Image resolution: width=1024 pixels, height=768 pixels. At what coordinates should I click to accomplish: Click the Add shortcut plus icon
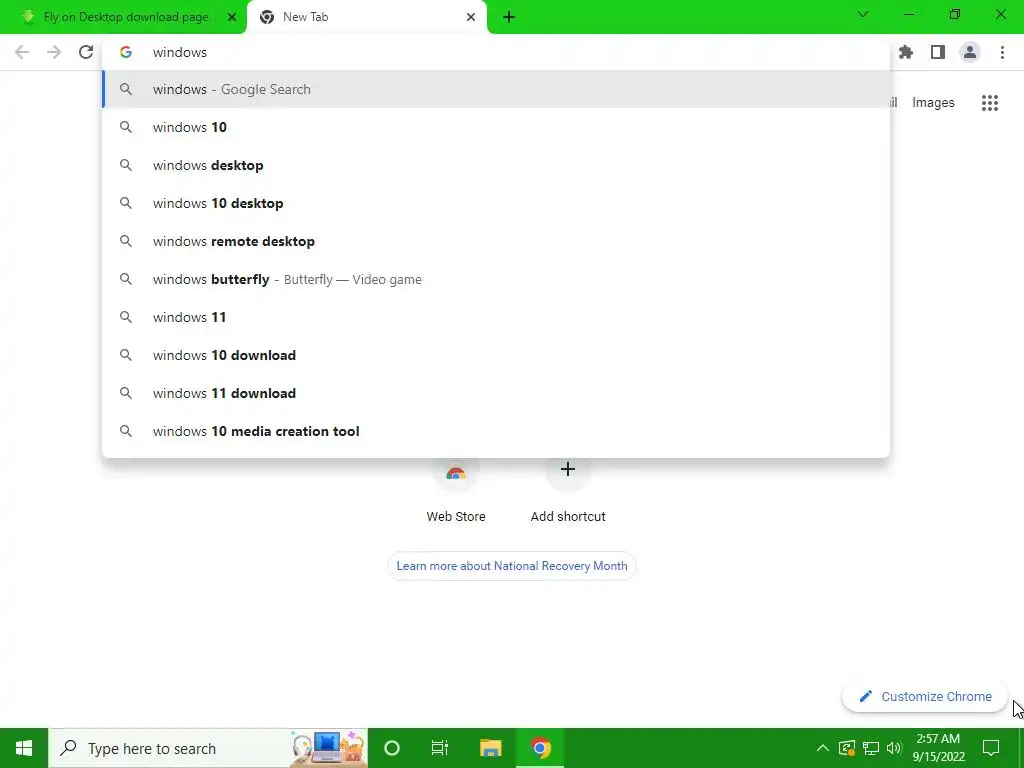(568, 469)
